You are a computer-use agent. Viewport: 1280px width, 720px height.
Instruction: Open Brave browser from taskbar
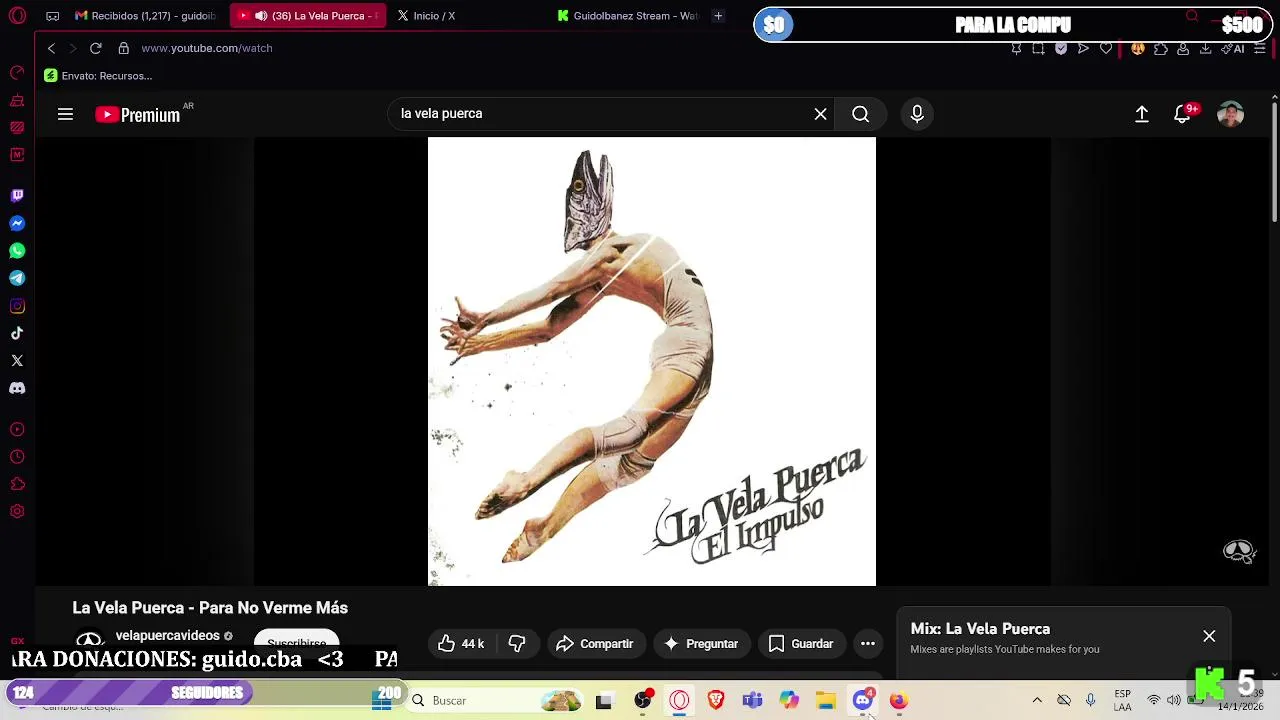716,701
